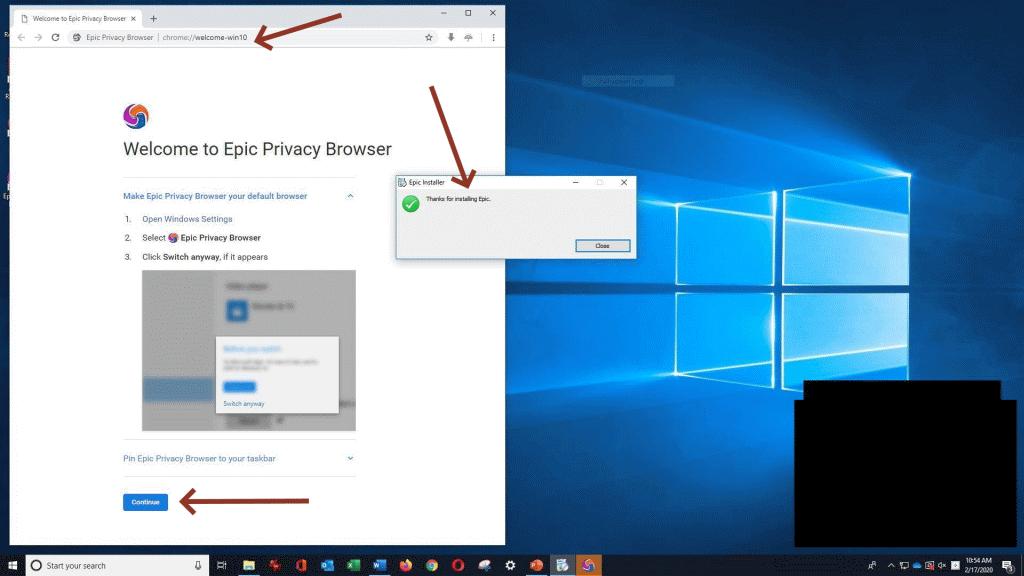Click "Thanks for installing Epic." message text

tap(458, 199)
